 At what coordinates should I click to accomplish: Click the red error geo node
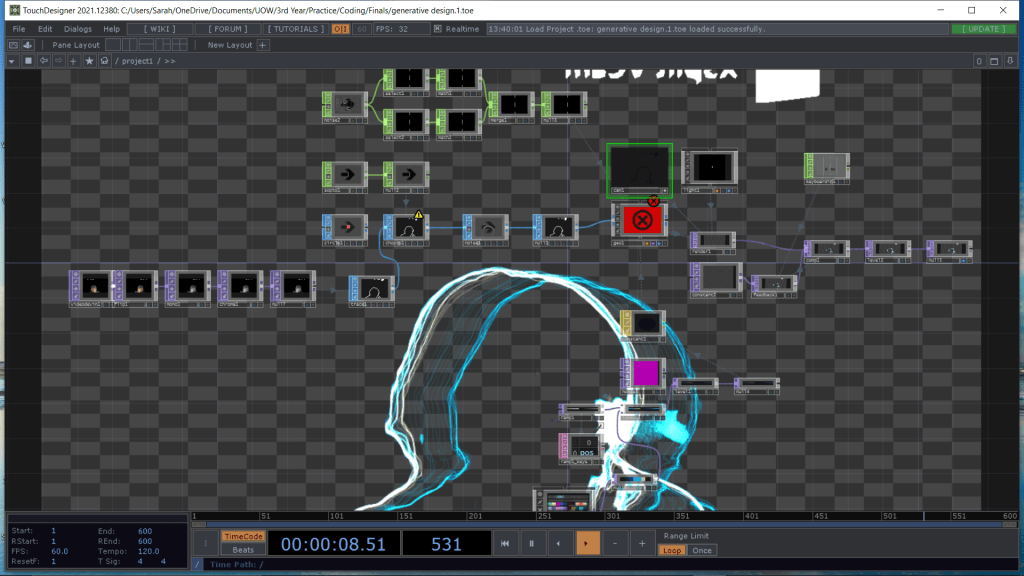643,220
